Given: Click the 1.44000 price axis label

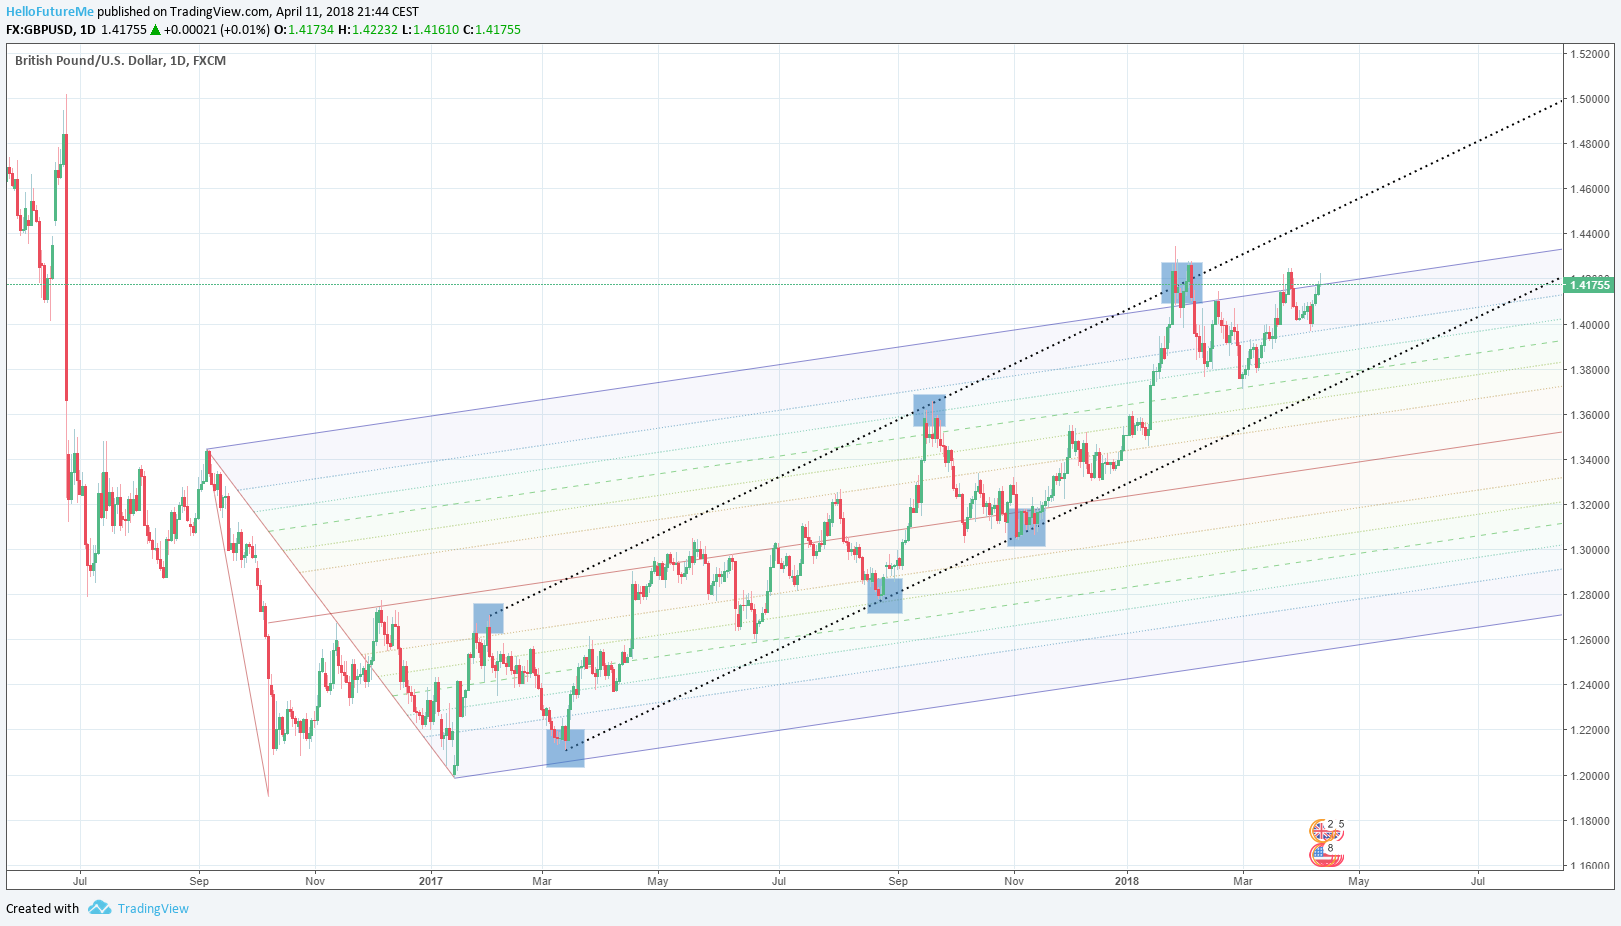Looking at the screenshot, I should click(1590, 234).
